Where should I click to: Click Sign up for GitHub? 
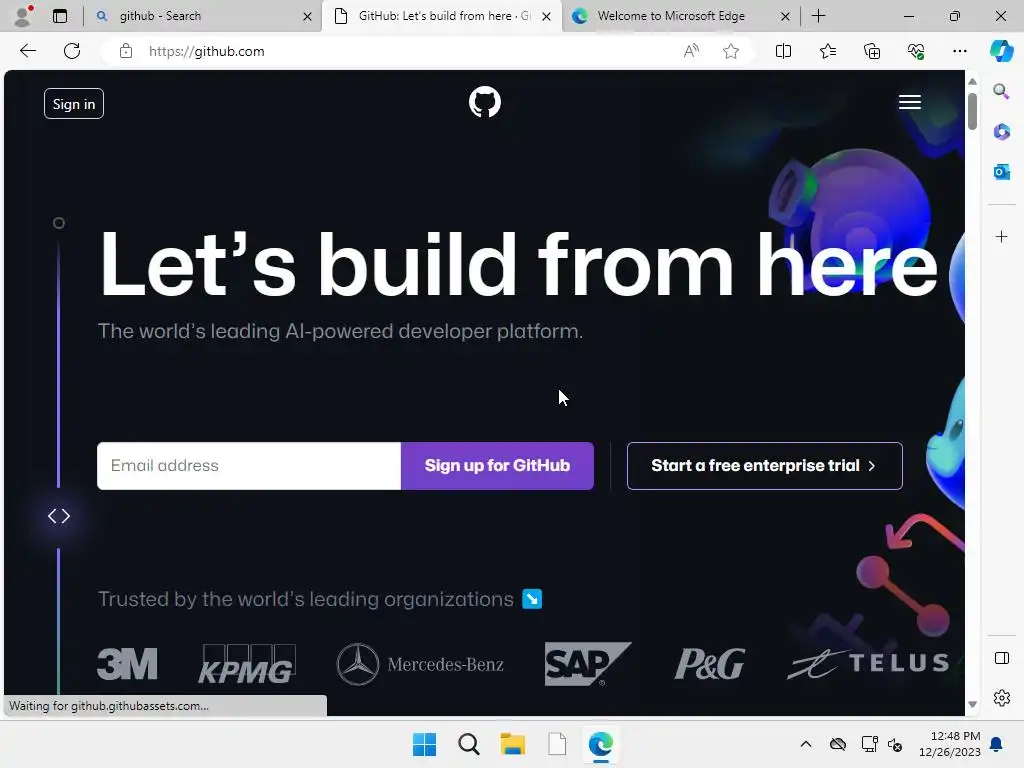tap(497, 466)
